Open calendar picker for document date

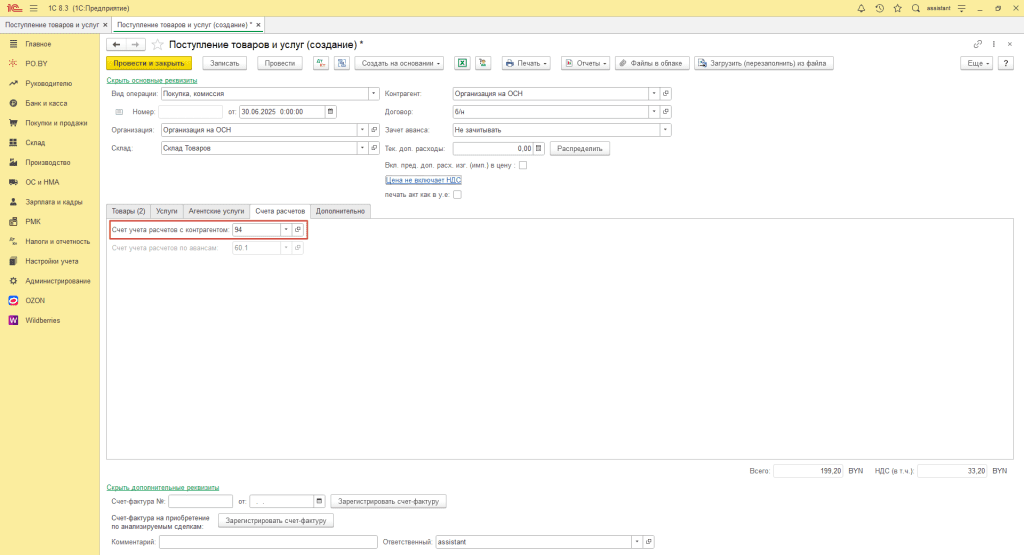(330, 112)
